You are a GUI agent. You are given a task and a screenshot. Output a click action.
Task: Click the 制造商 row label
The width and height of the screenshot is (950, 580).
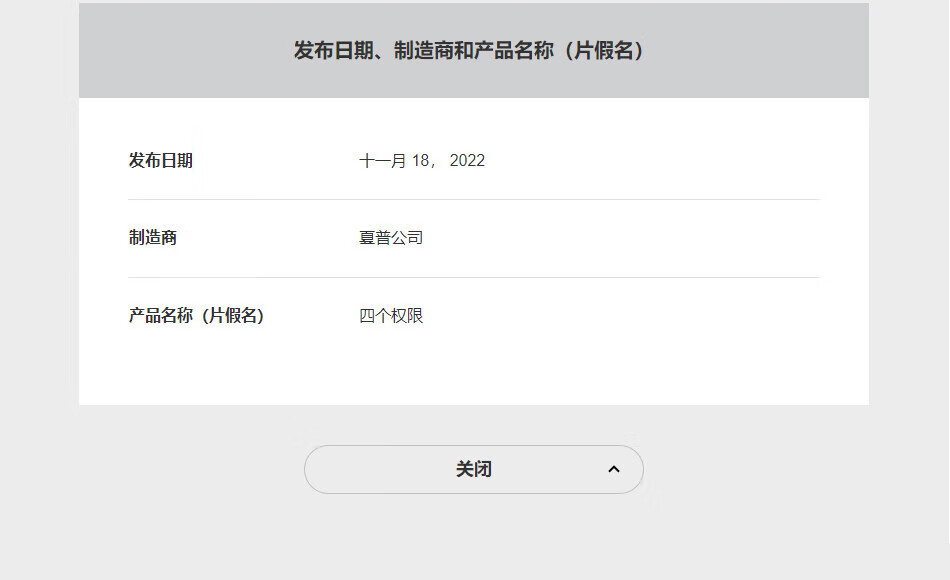pyautogui.click(x=153, y=238)
